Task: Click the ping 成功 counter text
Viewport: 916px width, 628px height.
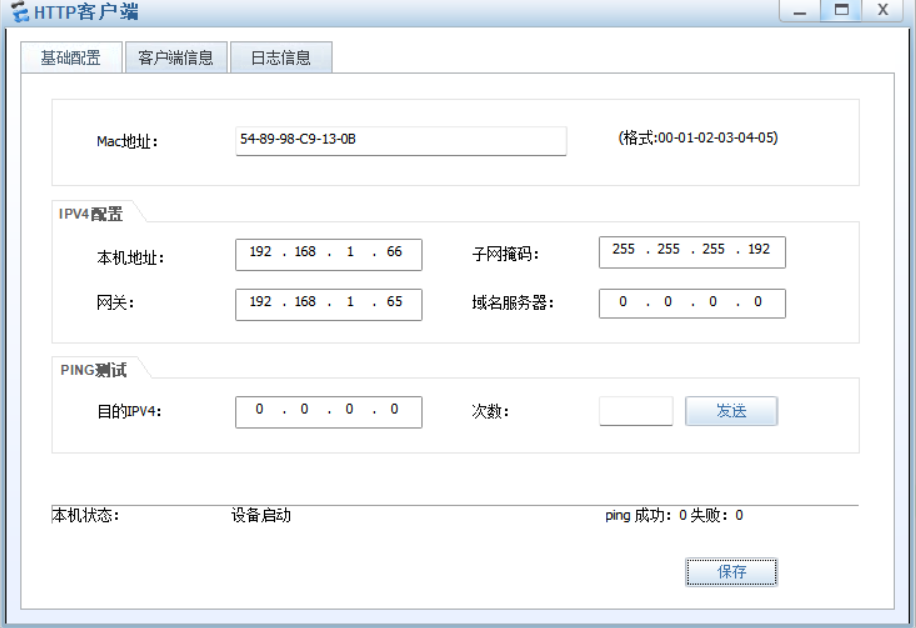Action: click(x=674, y=515)
